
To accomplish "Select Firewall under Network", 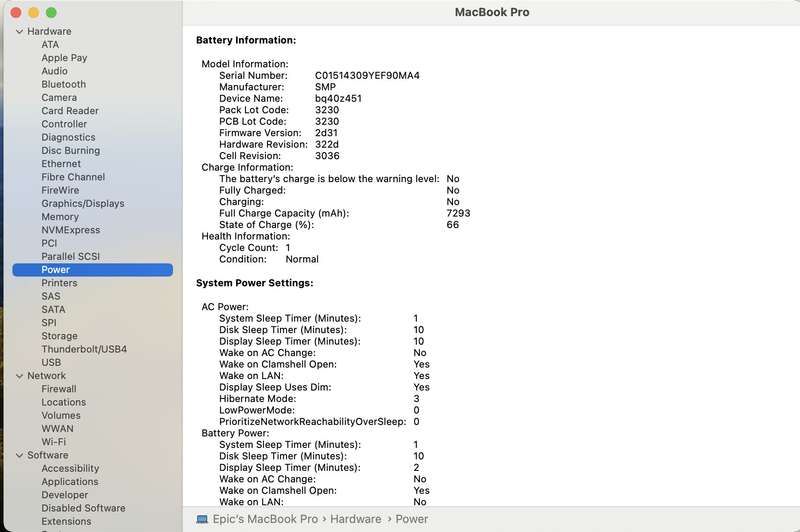I will point(59,390).
